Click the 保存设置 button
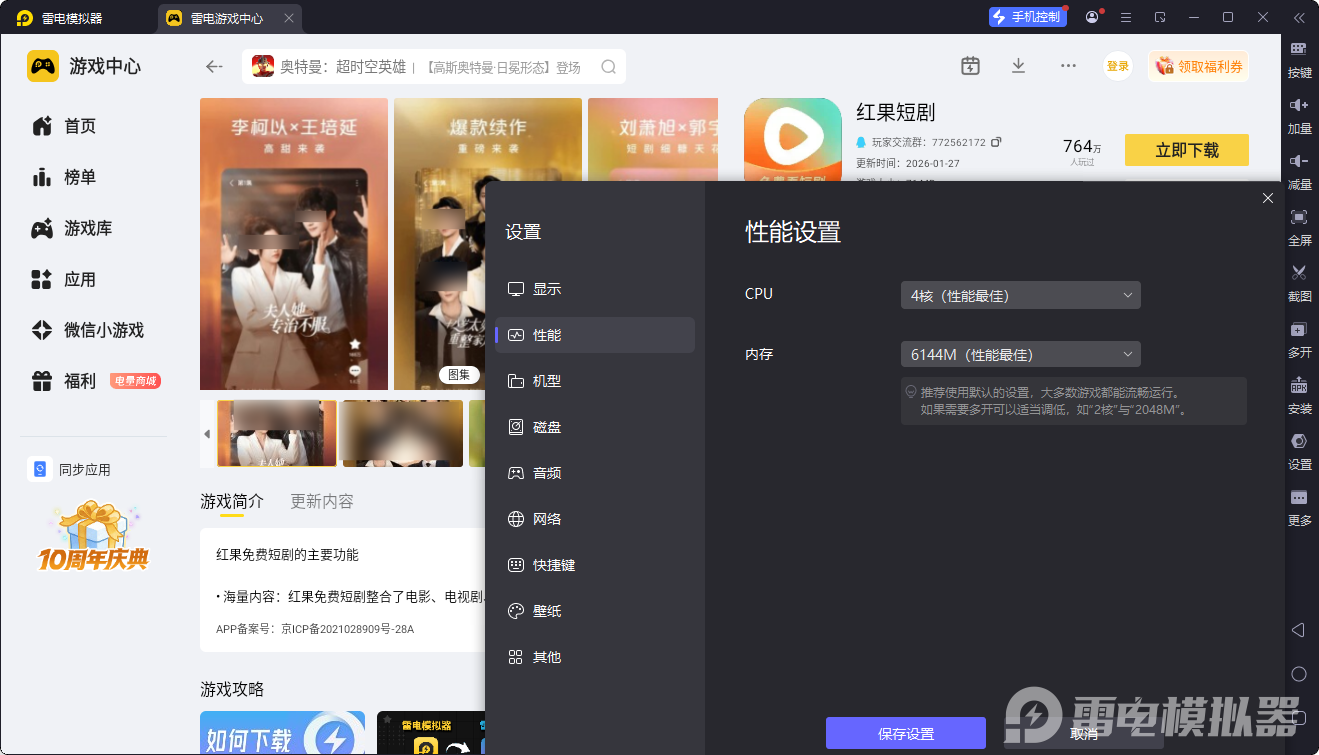 point(905,733)
